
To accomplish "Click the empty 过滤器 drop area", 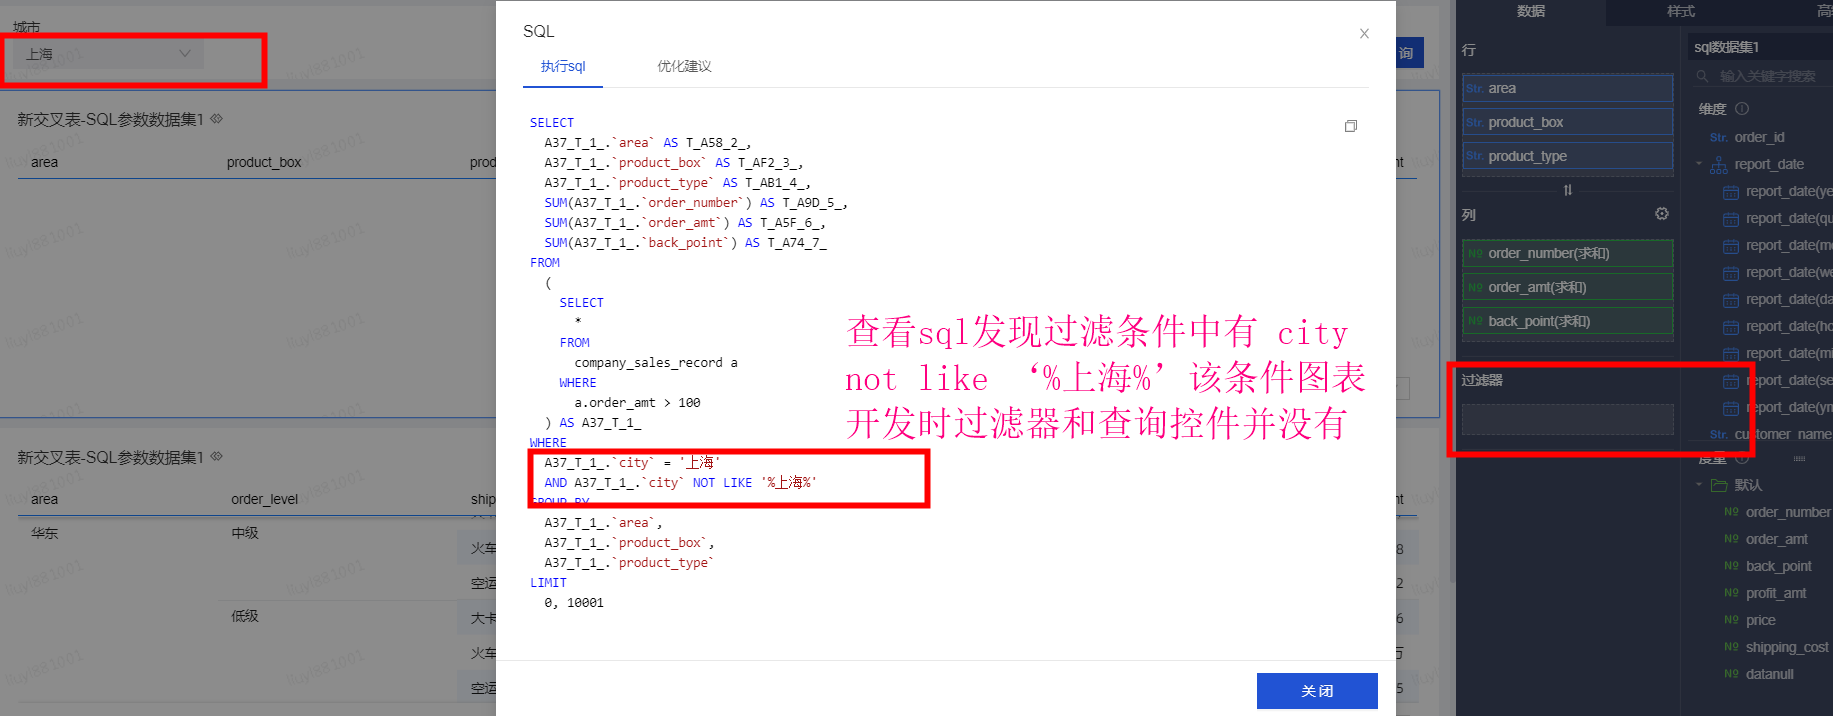I will (1566, 419).
